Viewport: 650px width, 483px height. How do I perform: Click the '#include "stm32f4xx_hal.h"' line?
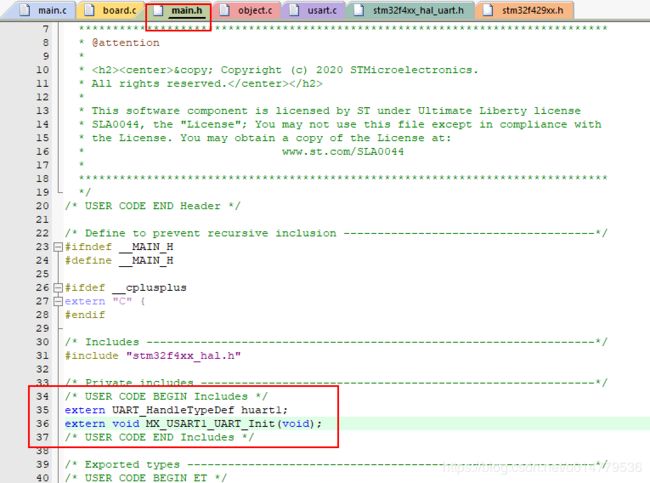click(x=153, y=356)
